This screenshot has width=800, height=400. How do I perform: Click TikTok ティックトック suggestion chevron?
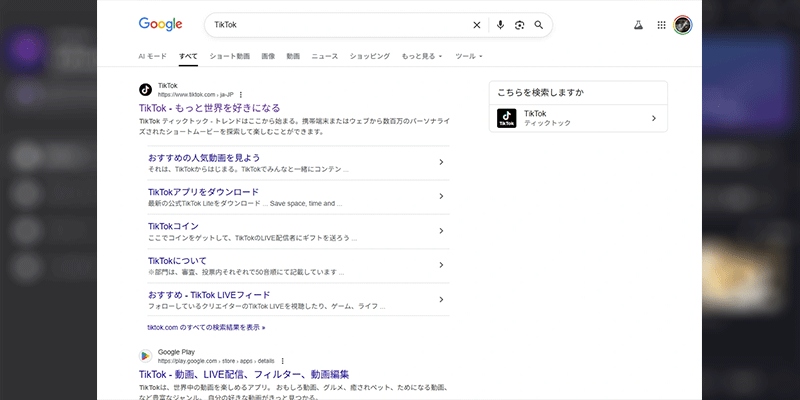[654, 118]
